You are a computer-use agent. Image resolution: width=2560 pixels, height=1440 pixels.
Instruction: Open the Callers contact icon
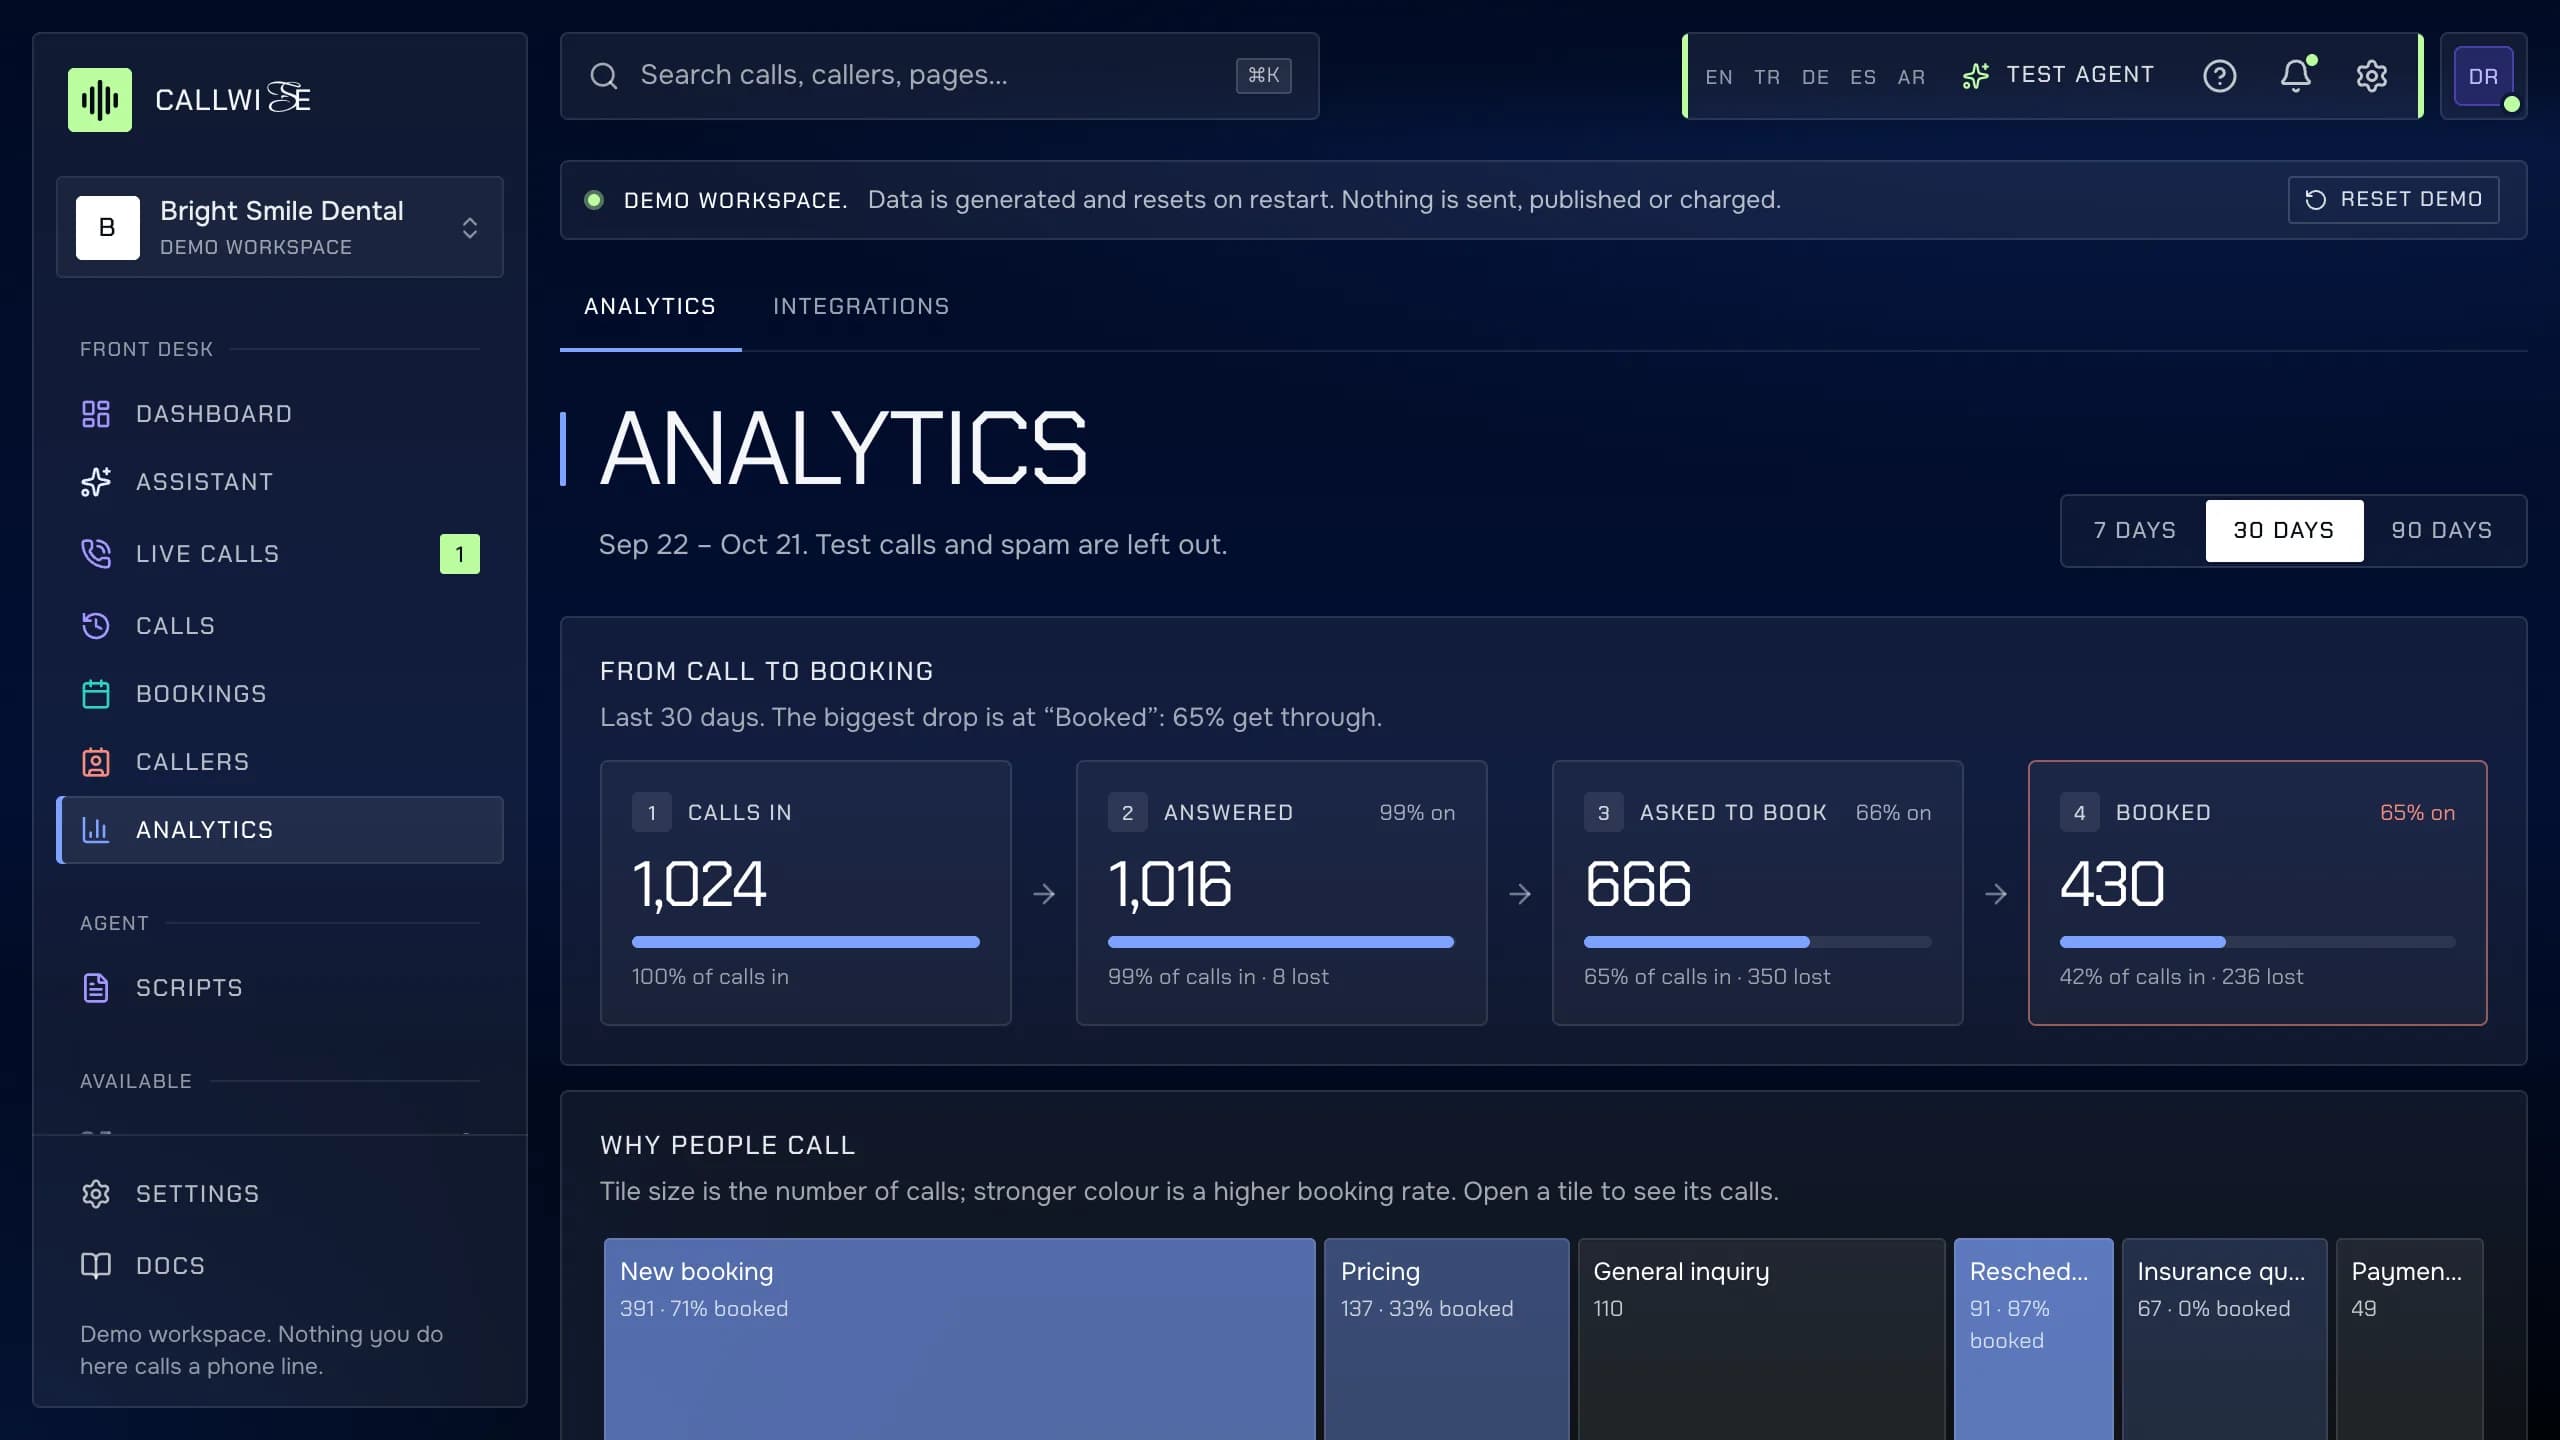tap(96, 762)
